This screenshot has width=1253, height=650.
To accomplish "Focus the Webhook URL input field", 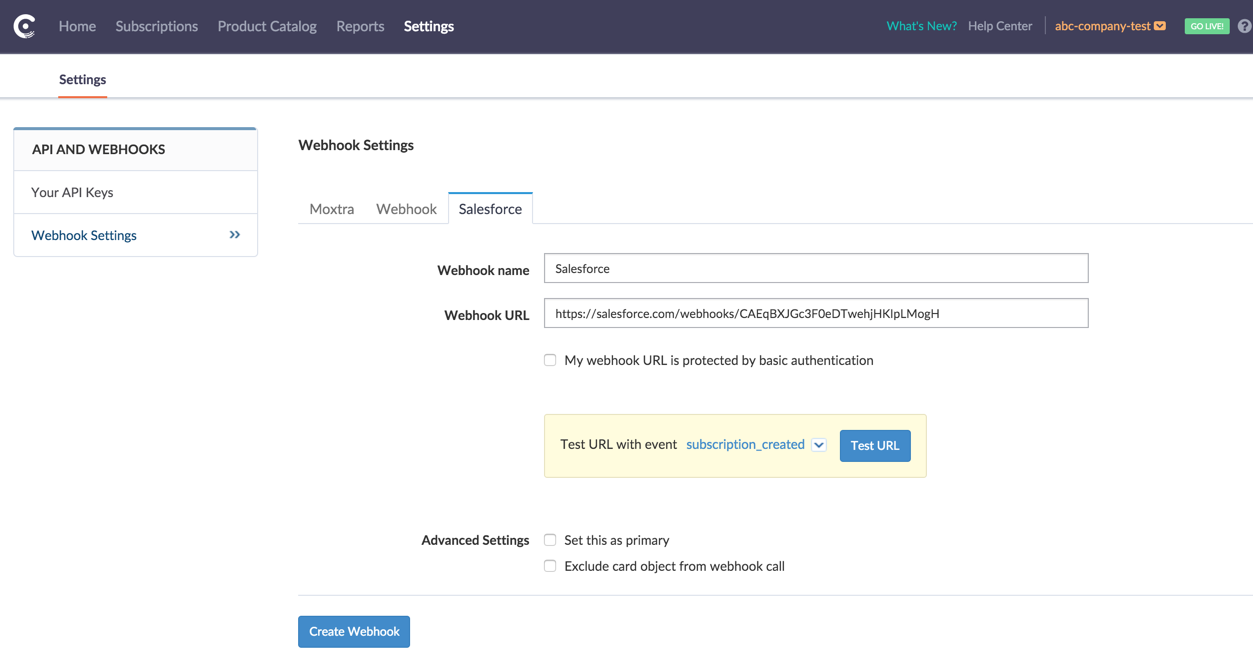I will (x=816, y=313).
